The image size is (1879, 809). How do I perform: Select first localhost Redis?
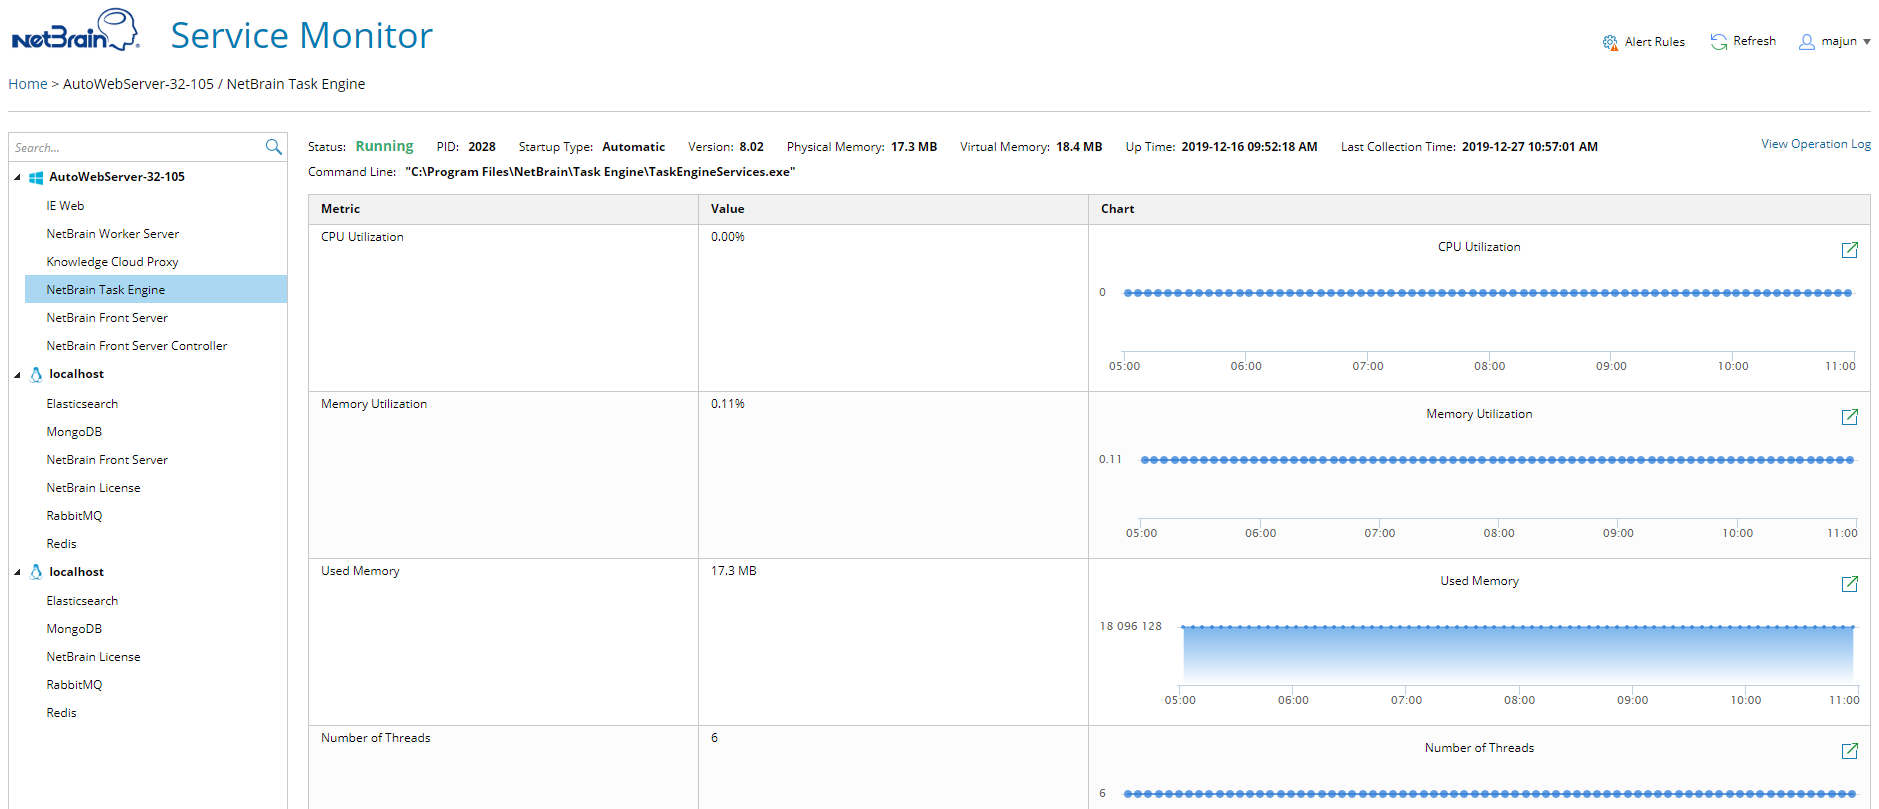point(61,544)
